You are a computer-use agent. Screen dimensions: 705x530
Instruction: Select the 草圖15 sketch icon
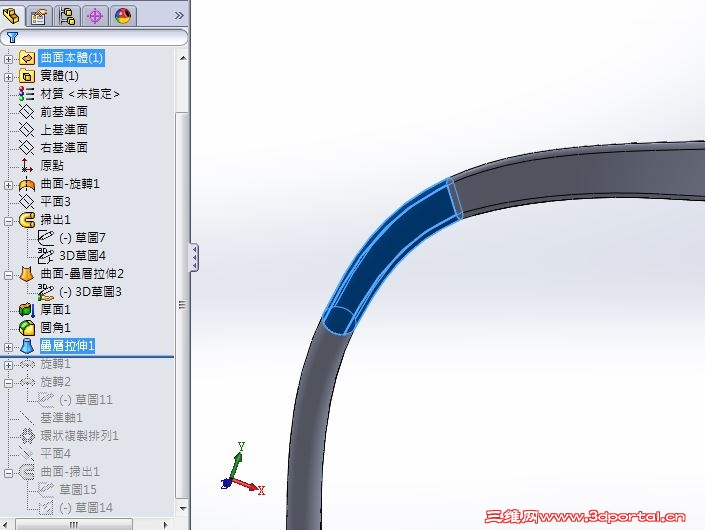pyautogui.click(x=45, y=489)
